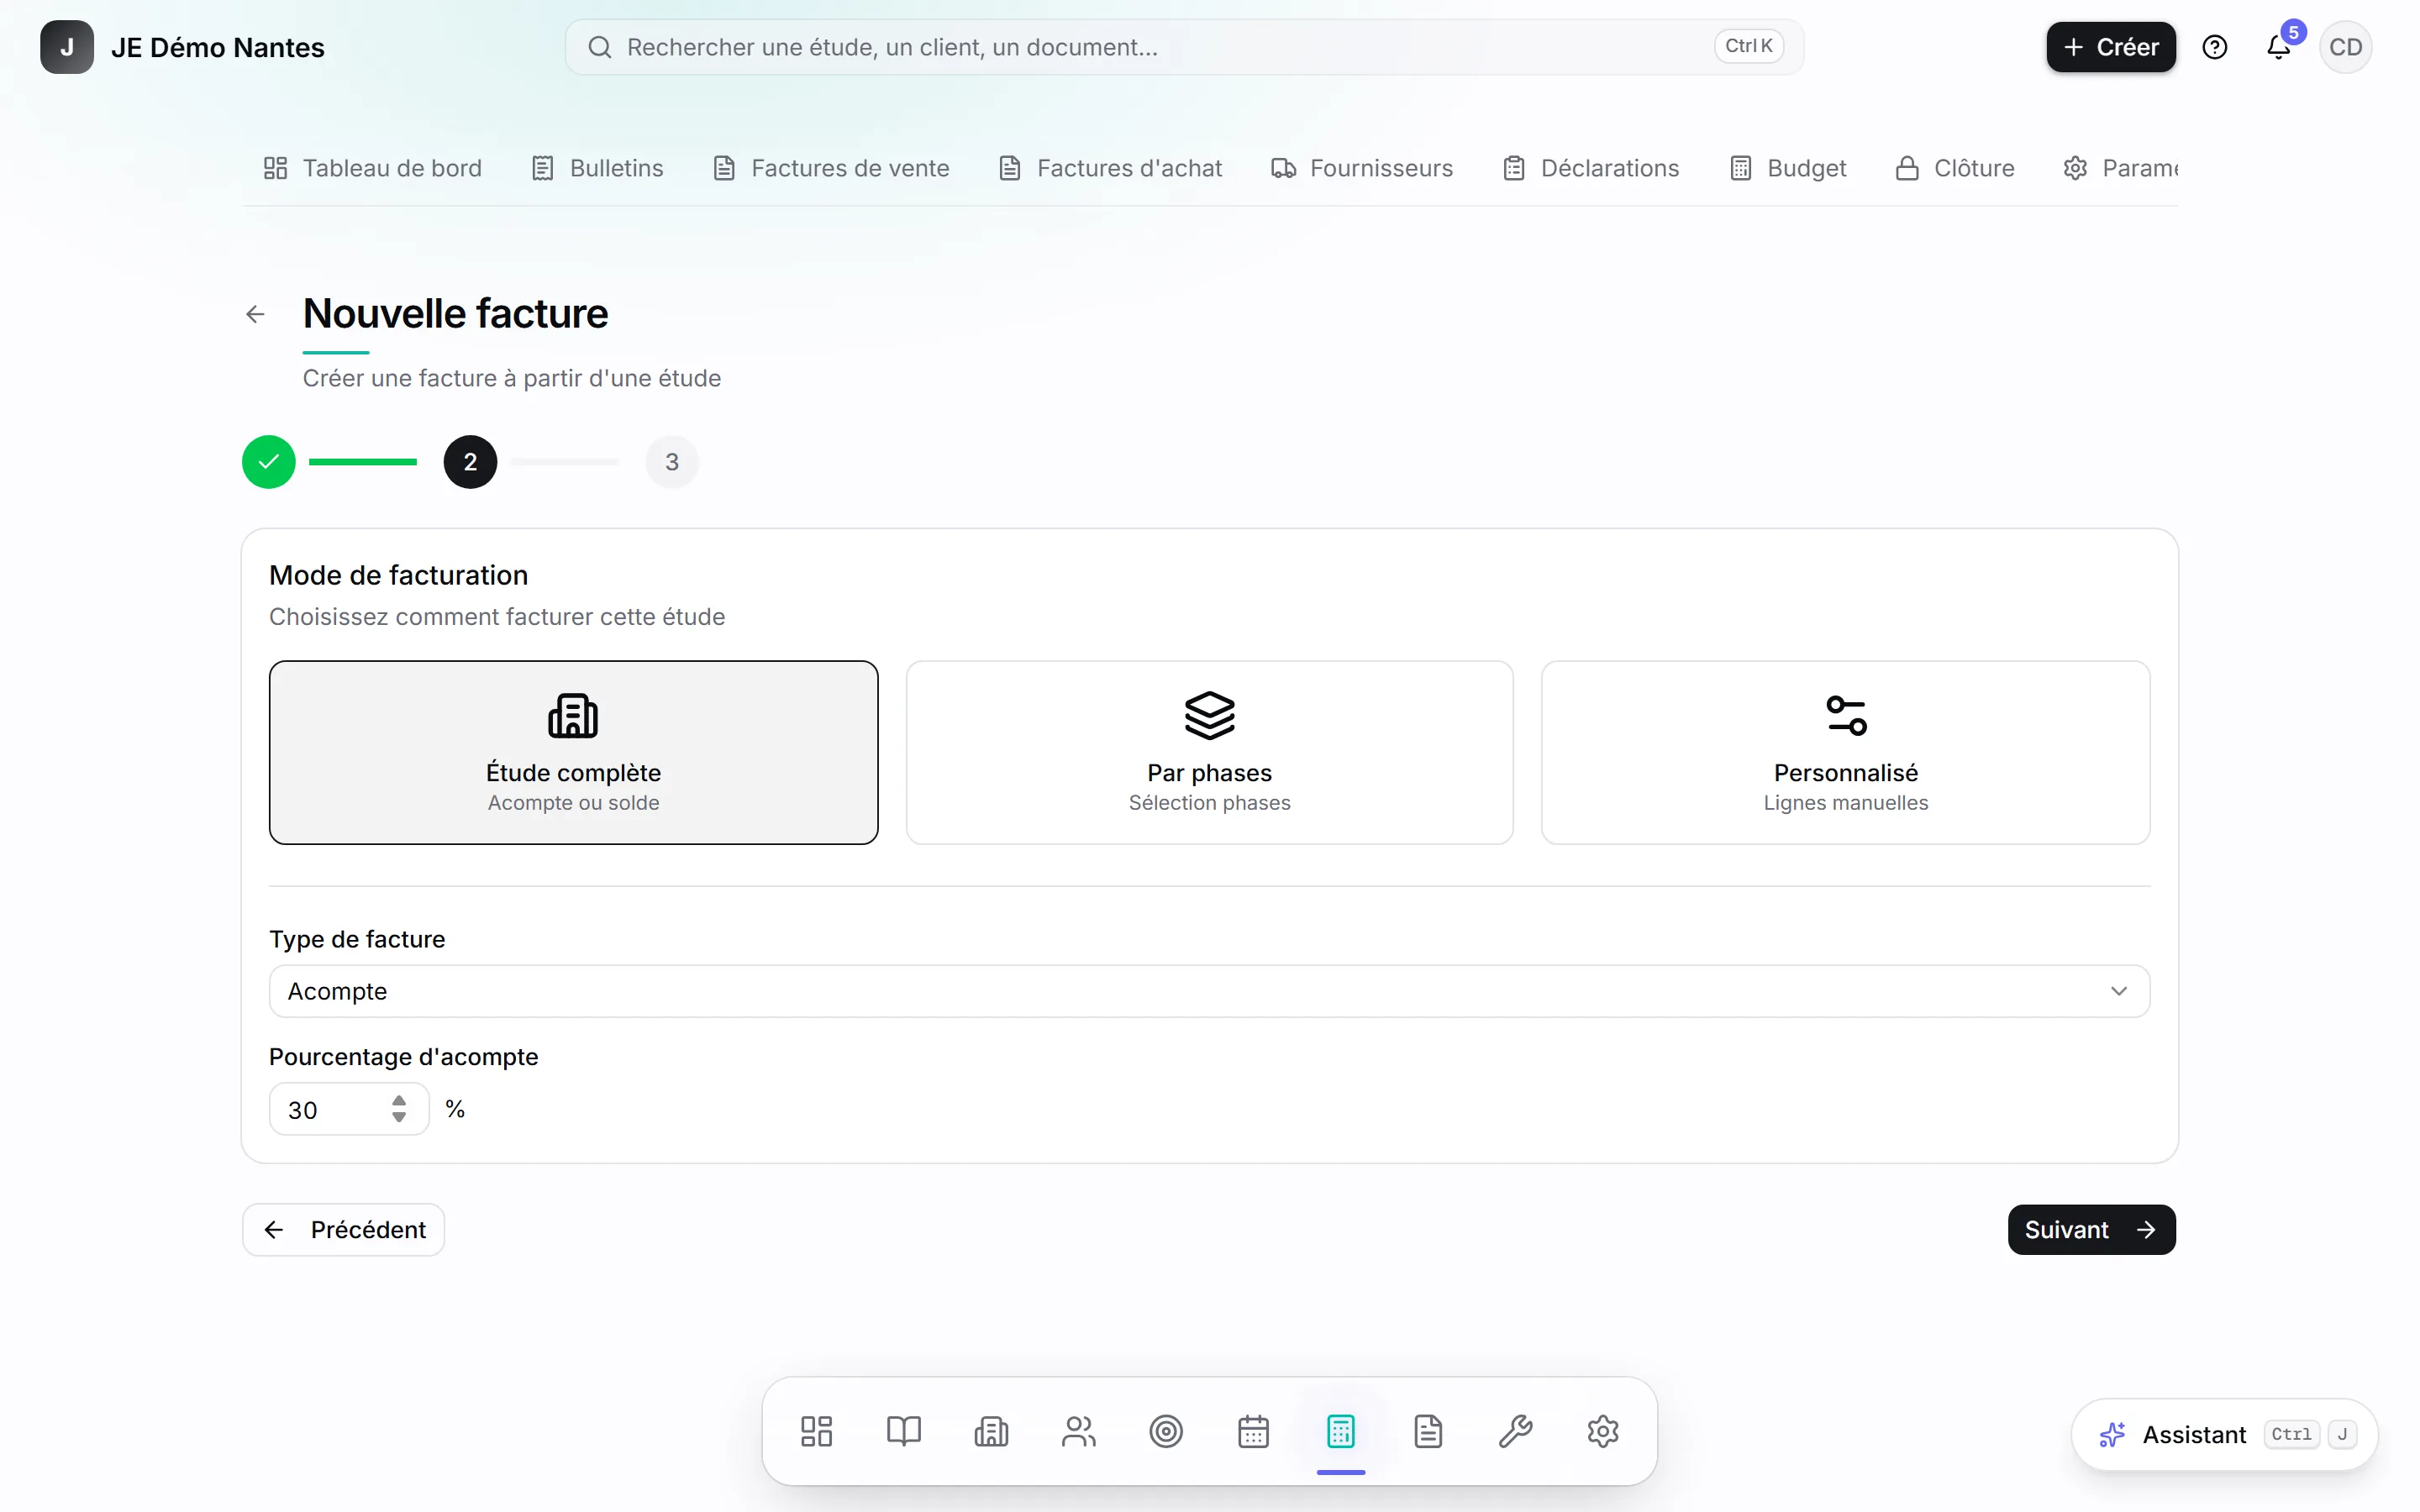Click the Précédent button
Screen dimensions: 2420x1512
click(344, 1229)
